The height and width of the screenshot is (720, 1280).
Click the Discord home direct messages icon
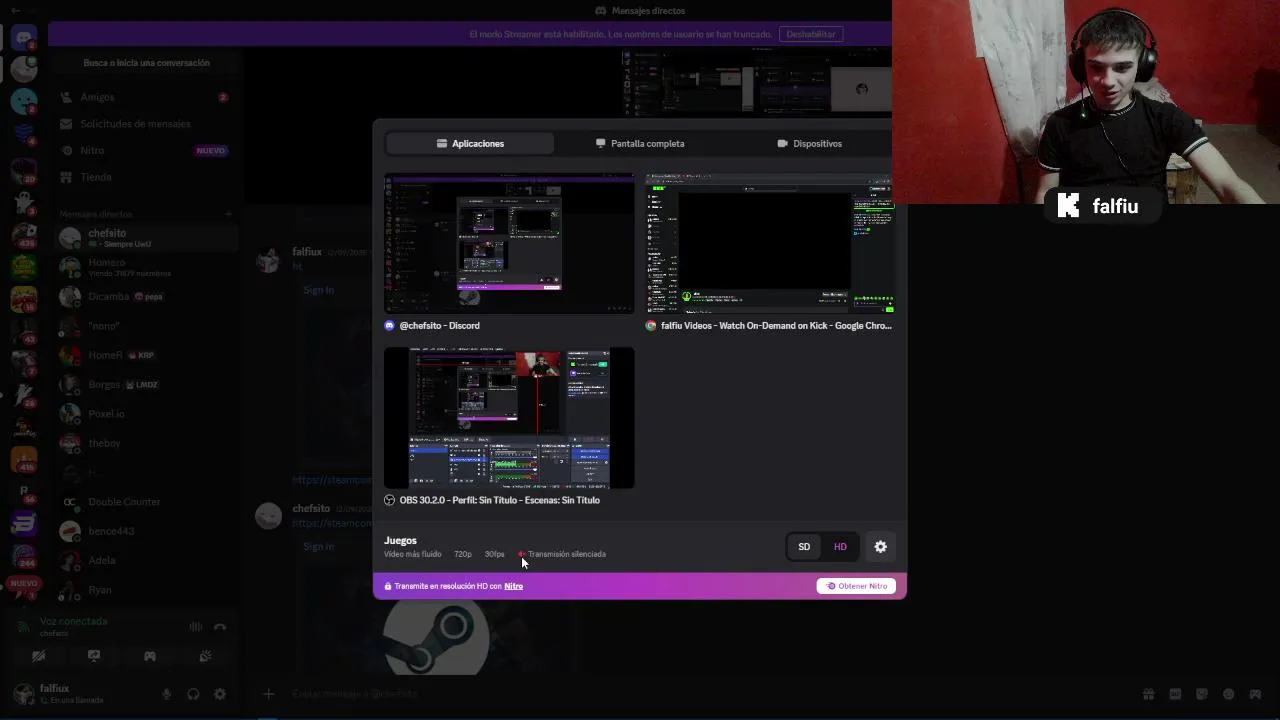pyautogui.click(x=24, y=38)
